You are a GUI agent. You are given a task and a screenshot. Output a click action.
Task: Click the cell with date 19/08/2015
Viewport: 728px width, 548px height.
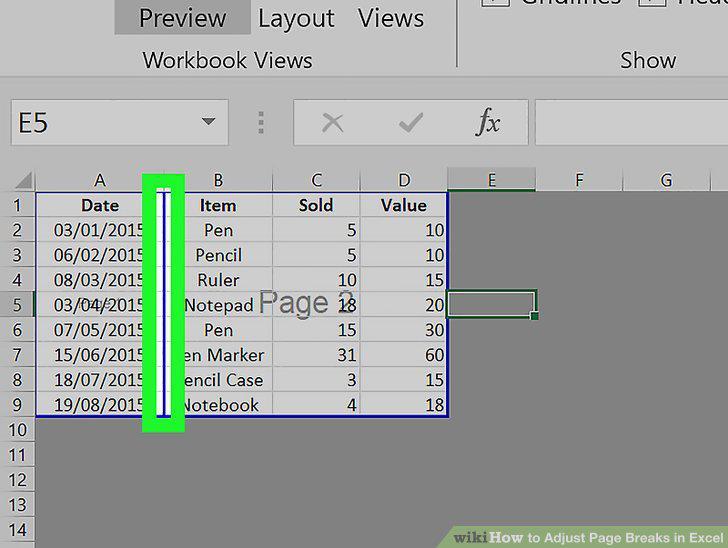tap(100, 404)
